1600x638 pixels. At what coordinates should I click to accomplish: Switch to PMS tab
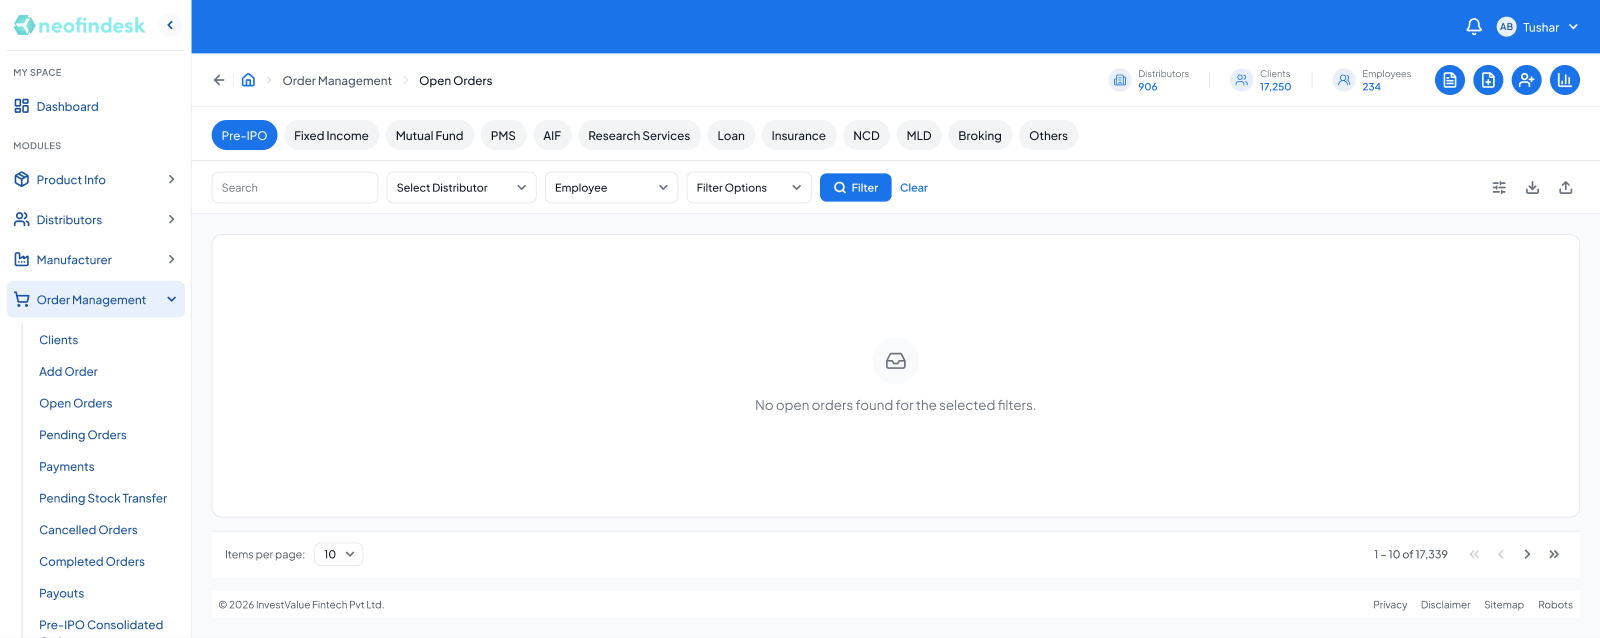(x=503, y=135)
